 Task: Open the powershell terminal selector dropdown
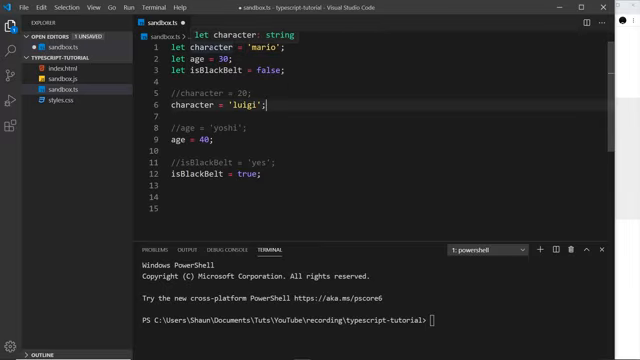(488, 250)
